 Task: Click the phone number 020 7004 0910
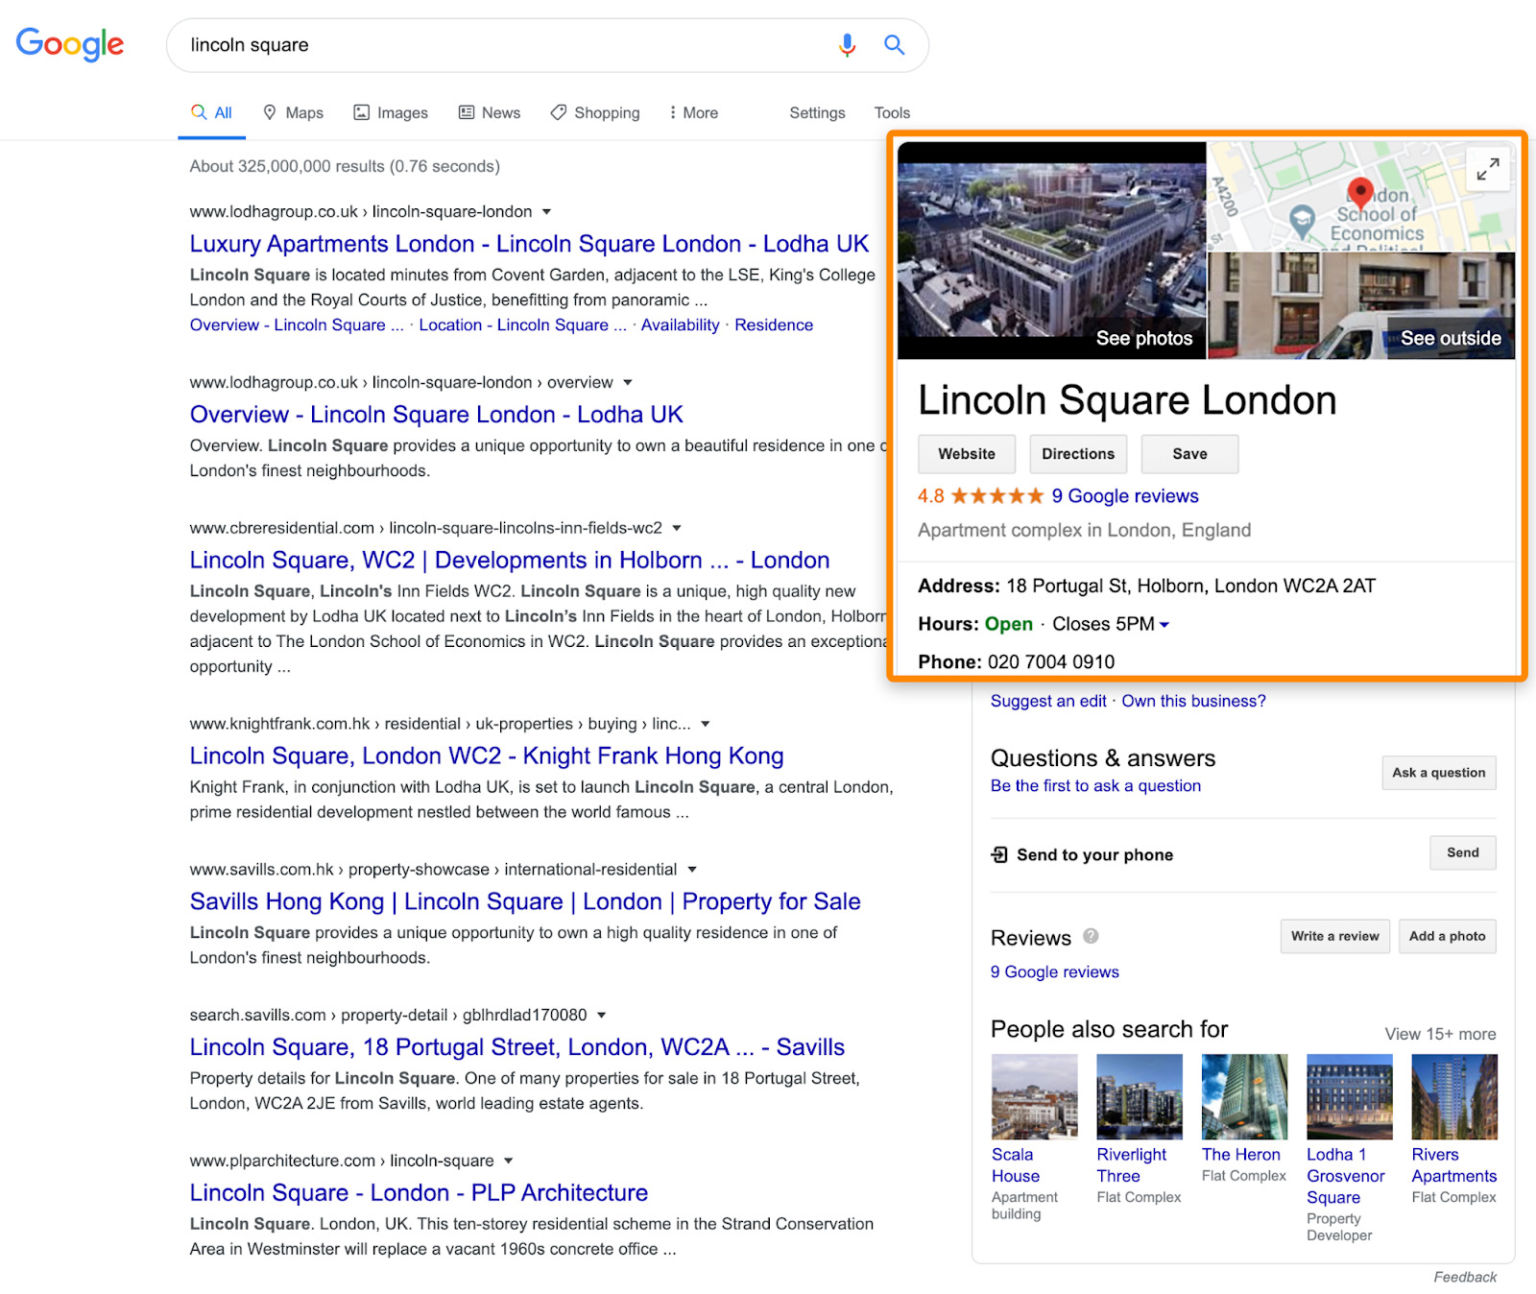point(1051,662)
